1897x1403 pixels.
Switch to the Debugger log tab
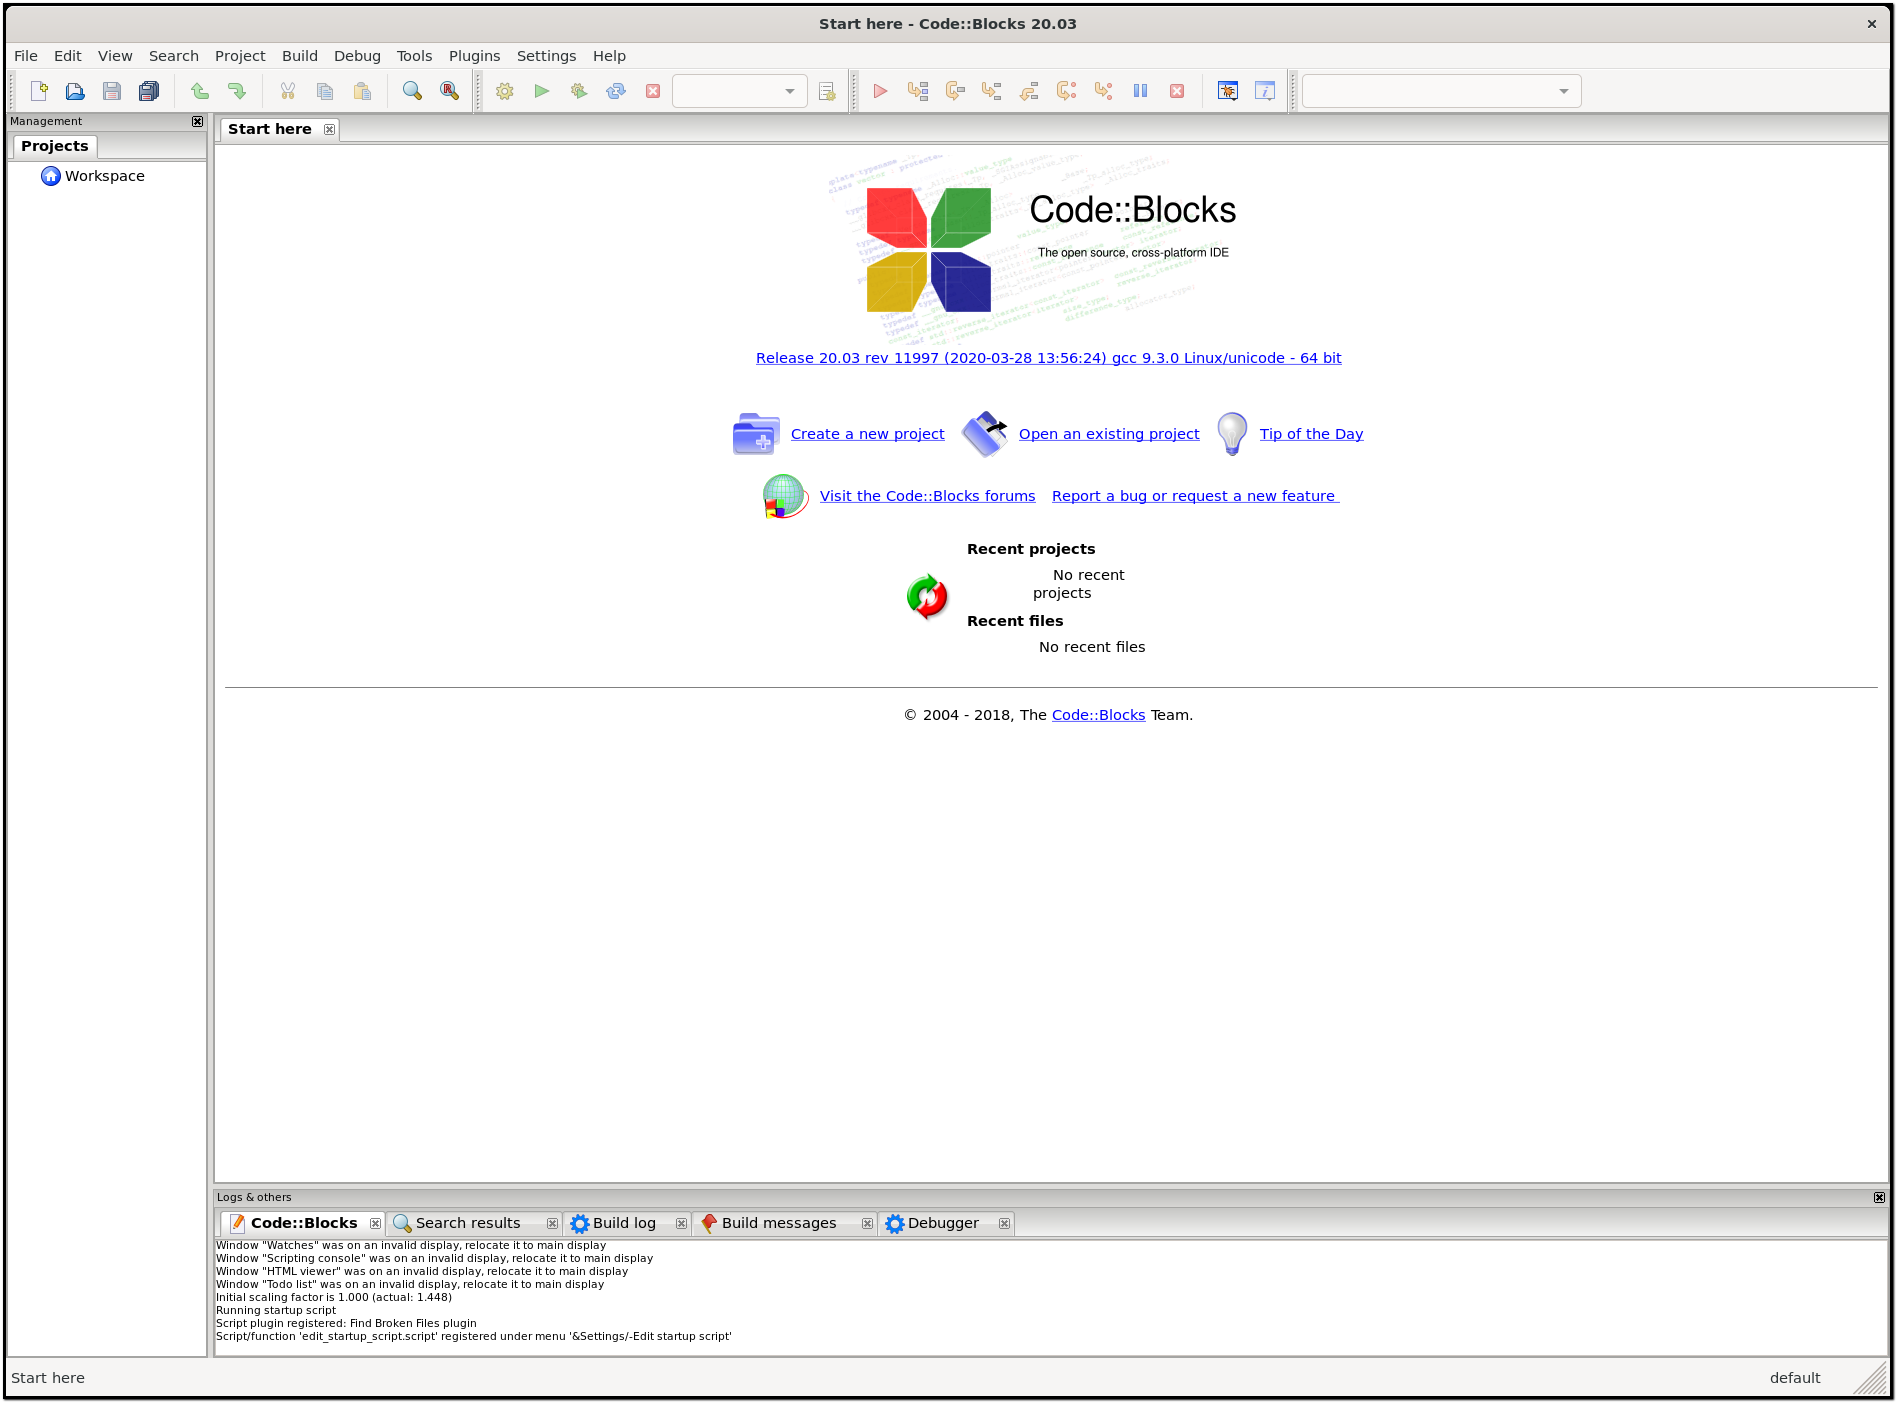[x=943, y=1223]
